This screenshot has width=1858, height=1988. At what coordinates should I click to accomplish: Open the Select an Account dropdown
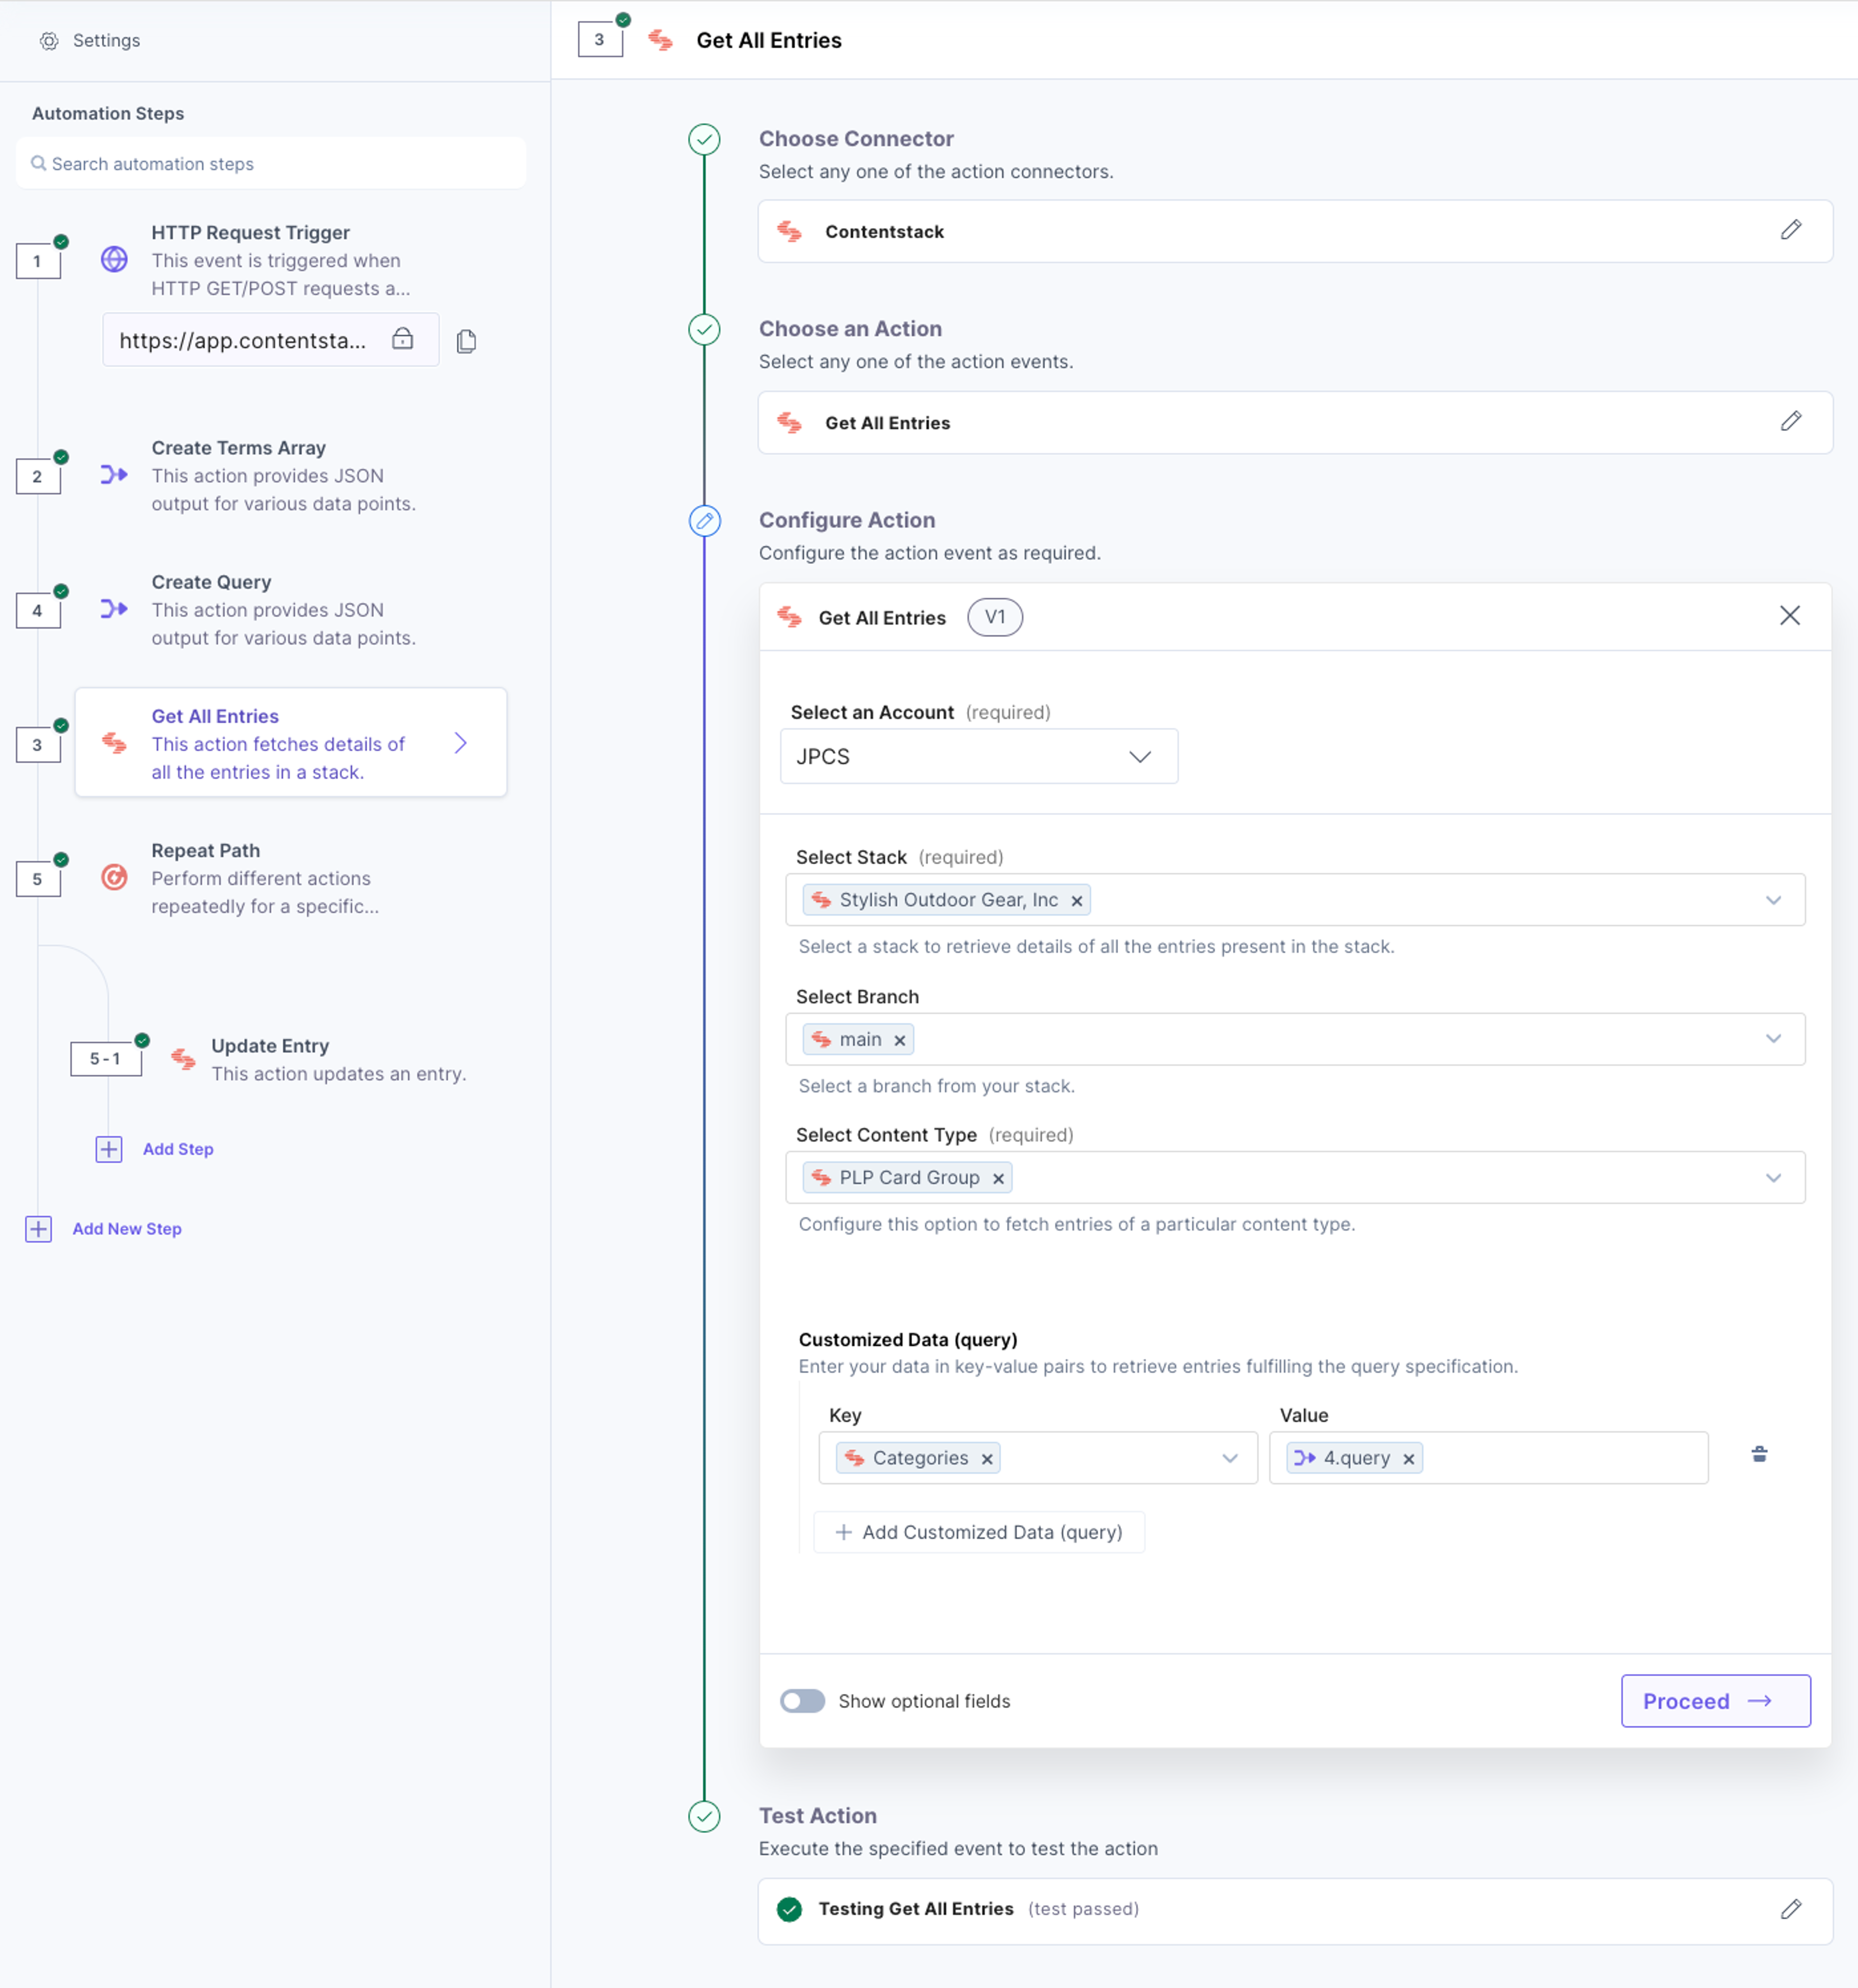pos(978,756)
